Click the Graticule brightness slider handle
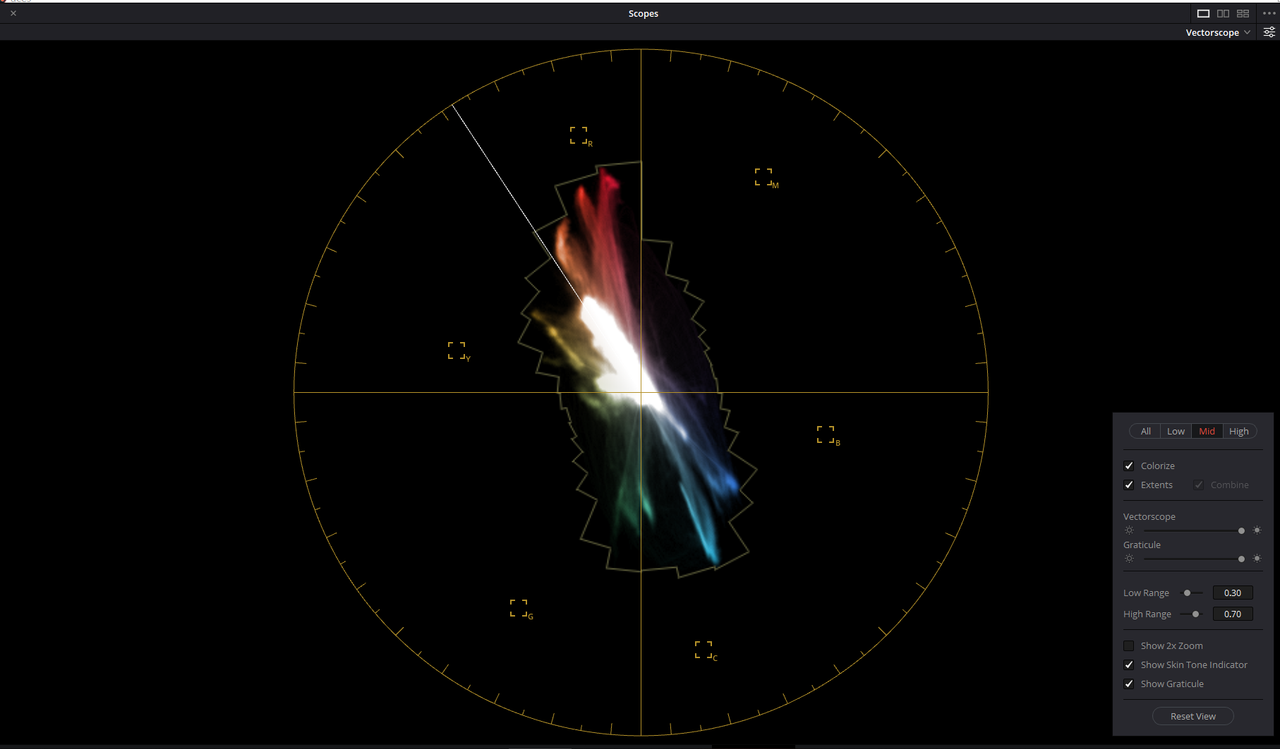Screen dimensions: 1280x749 coord(1242,559)
